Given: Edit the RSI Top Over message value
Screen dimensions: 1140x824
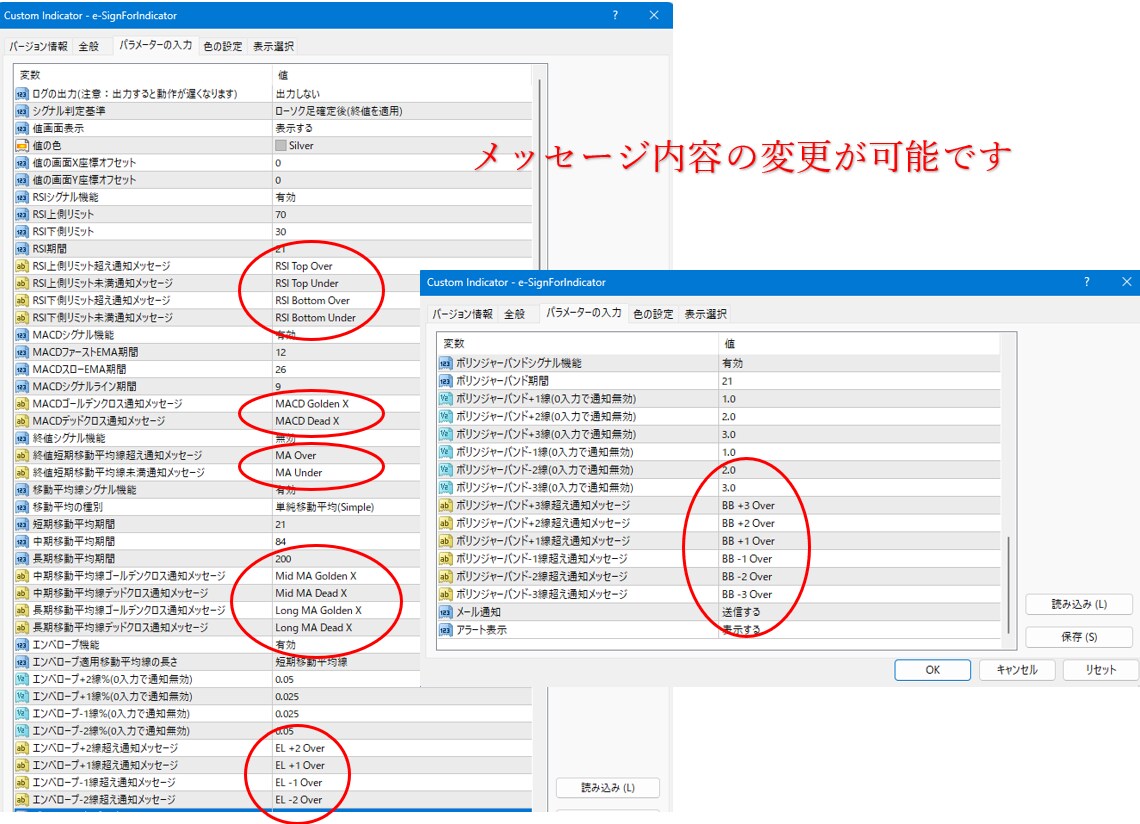Looking at the screenshot, I should tap(346, 266).
